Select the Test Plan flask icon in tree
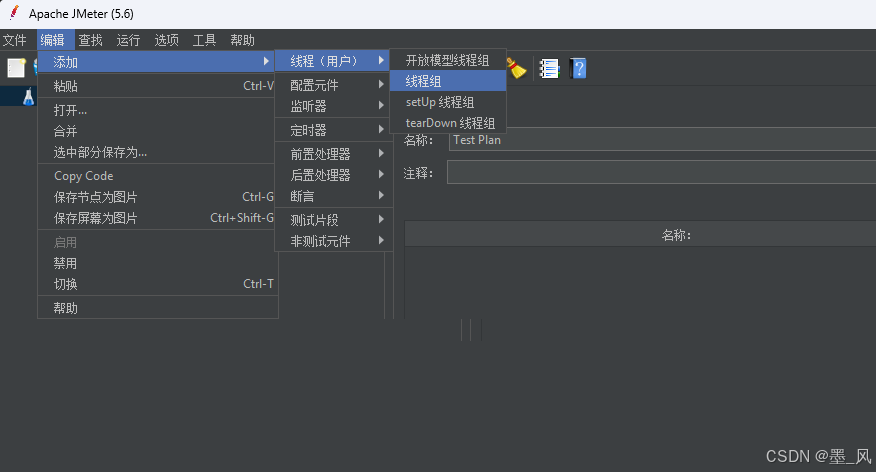Screen dimensions: 876x472 tap(28, 97)
